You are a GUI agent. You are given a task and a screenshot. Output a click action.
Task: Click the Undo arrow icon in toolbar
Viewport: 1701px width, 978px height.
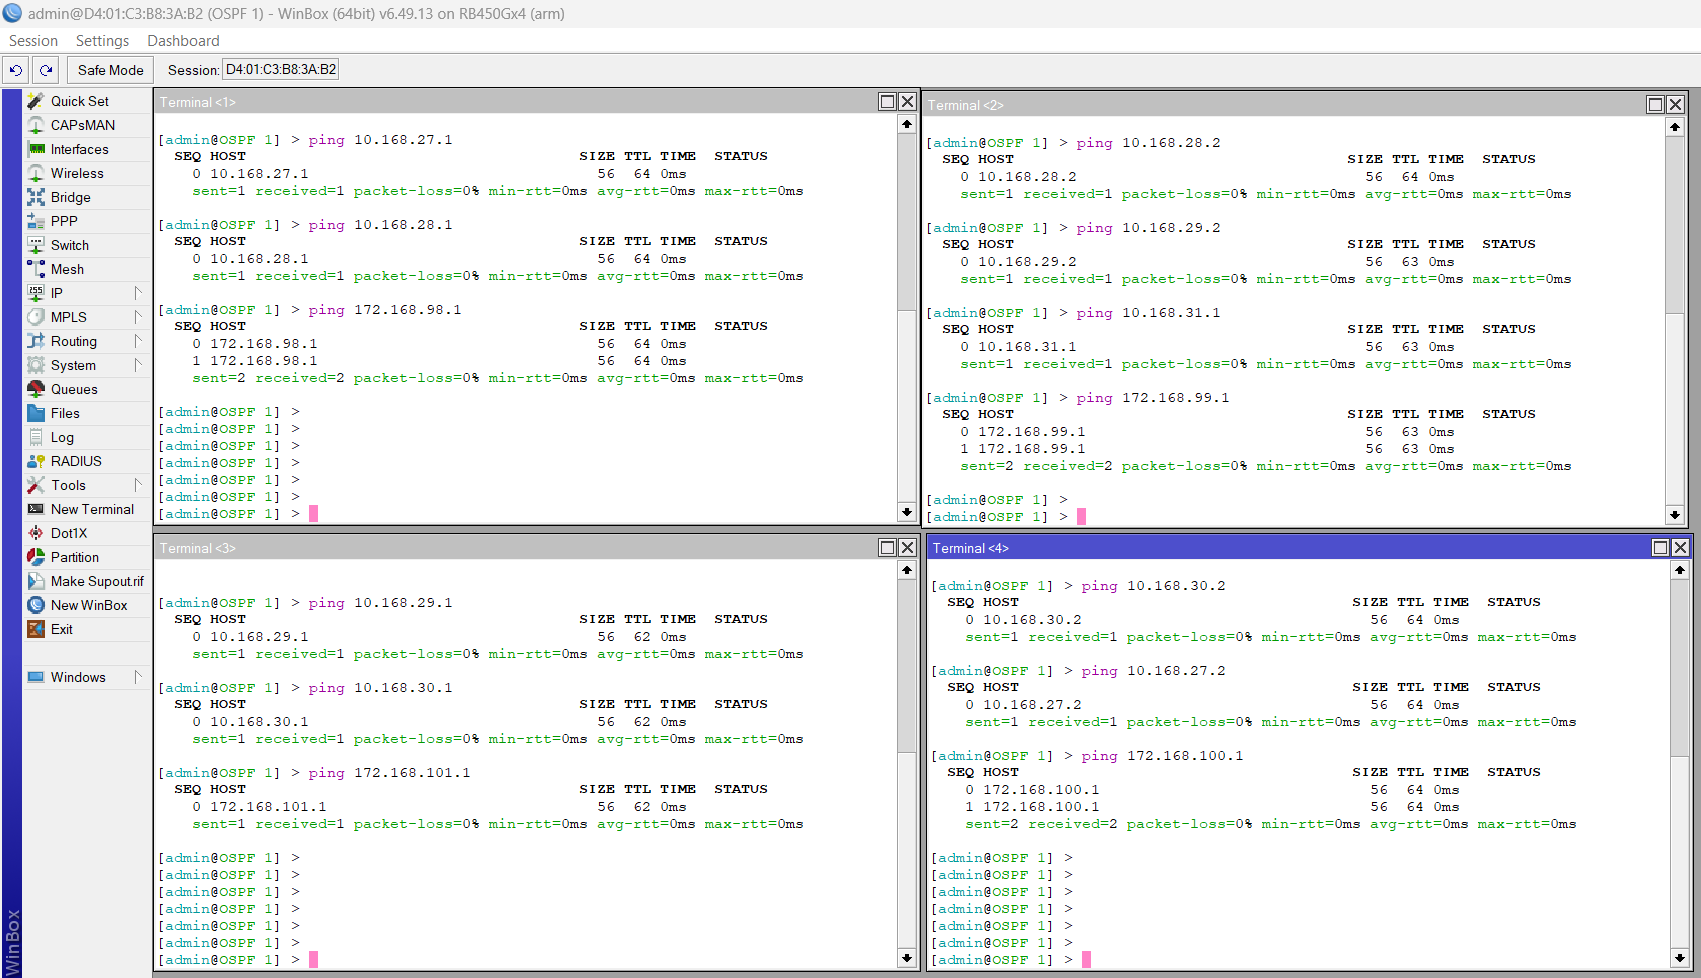click(x=16, y=70)
